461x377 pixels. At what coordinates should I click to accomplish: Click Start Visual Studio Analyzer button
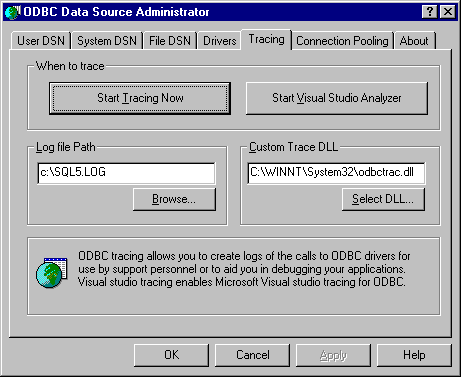point(337,98)
